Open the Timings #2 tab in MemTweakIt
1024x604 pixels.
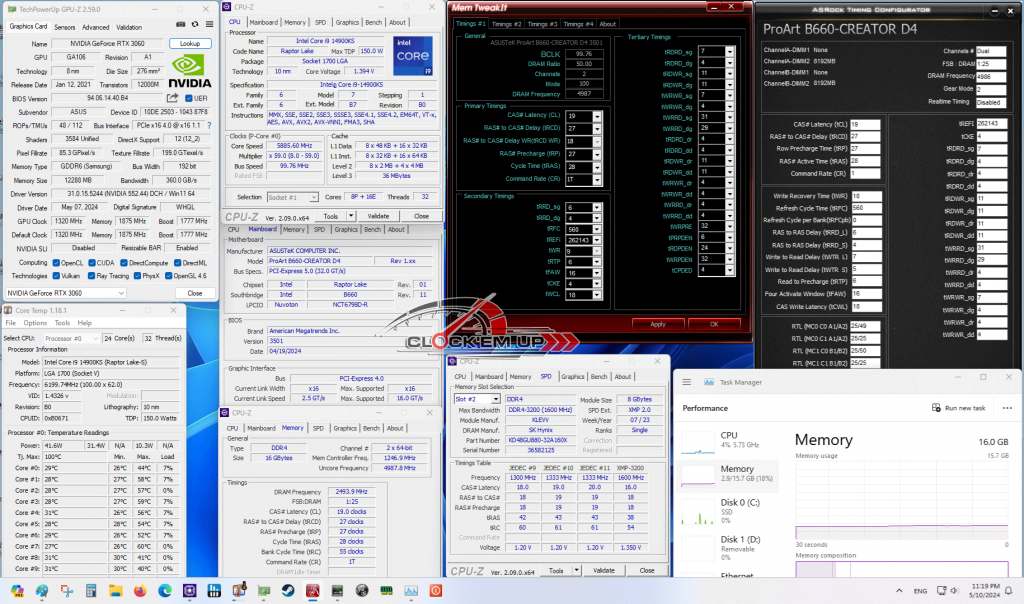[x=506, y=24]
